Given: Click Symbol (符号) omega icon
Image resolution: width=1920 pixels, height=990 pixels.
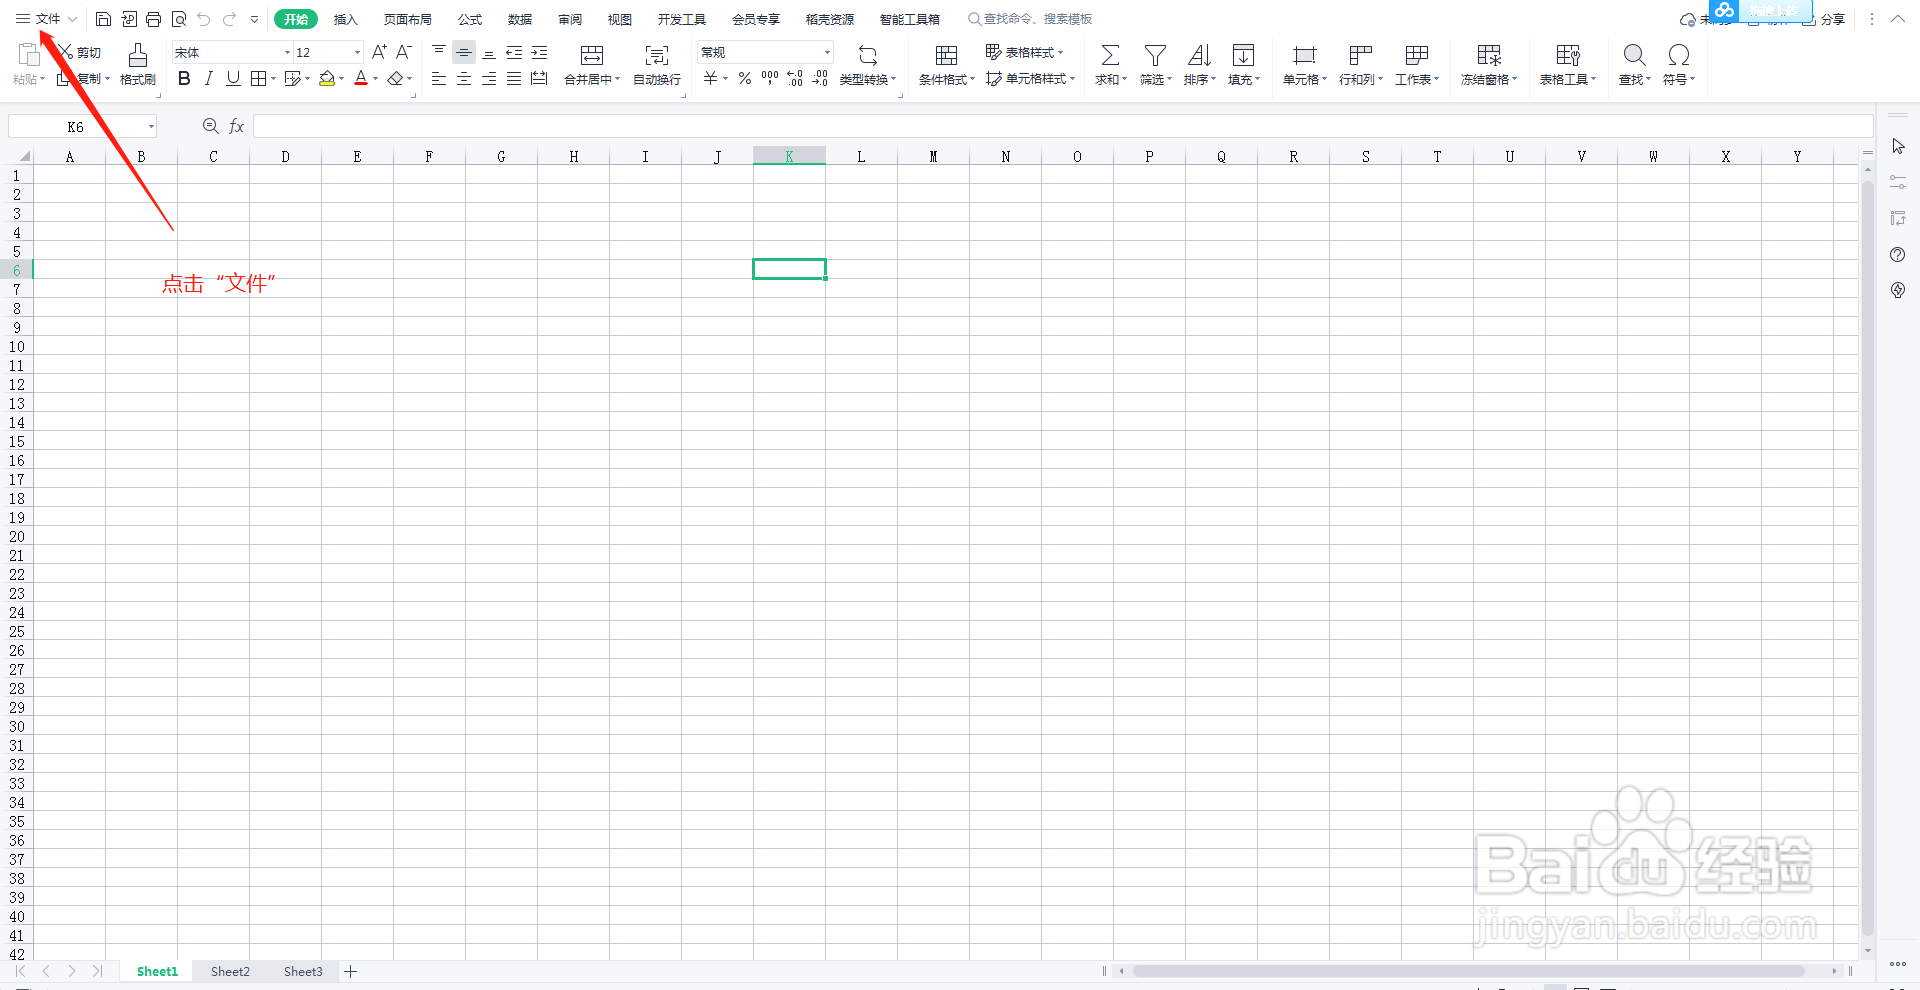Looking at the screenshot, I should click(1679, 55).
